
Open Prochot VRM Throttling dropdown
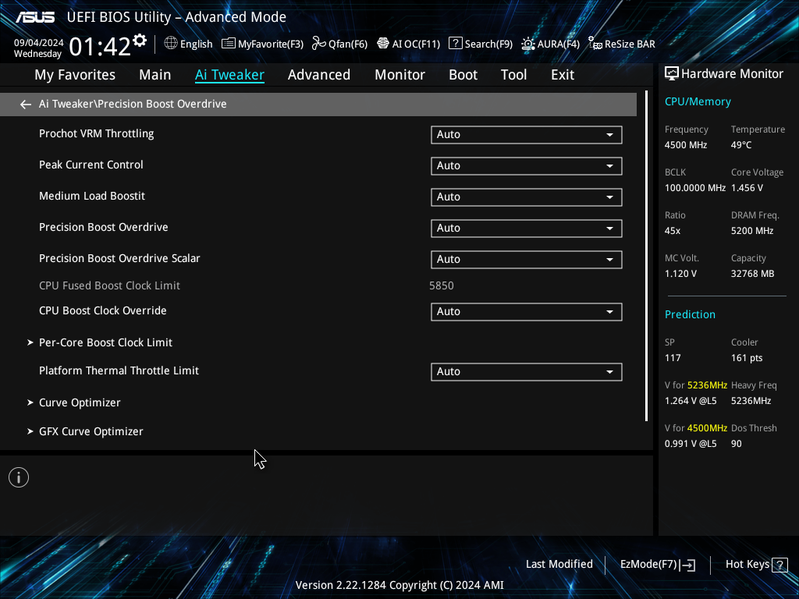coord(526,134)
